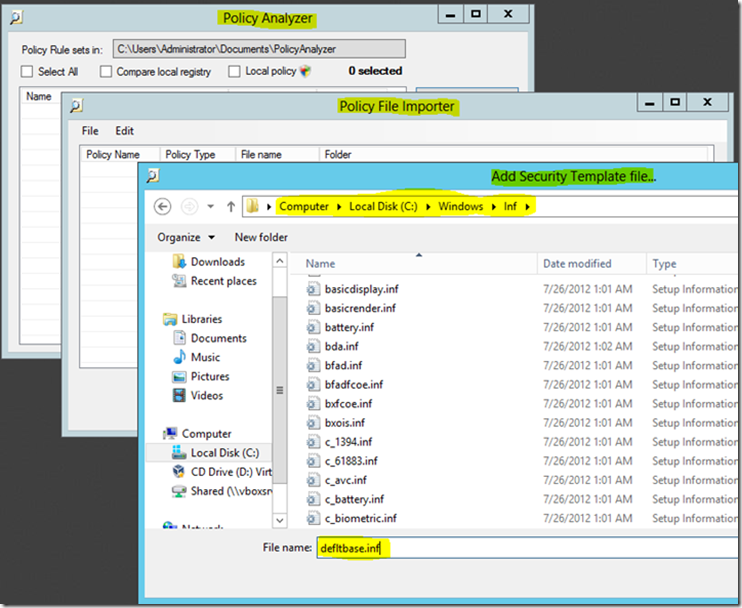Screen dimensions: 742x608
Task: Click Policy Analyzer magnifier title icon
Action: pyautogui.click(x=17, y=18)
